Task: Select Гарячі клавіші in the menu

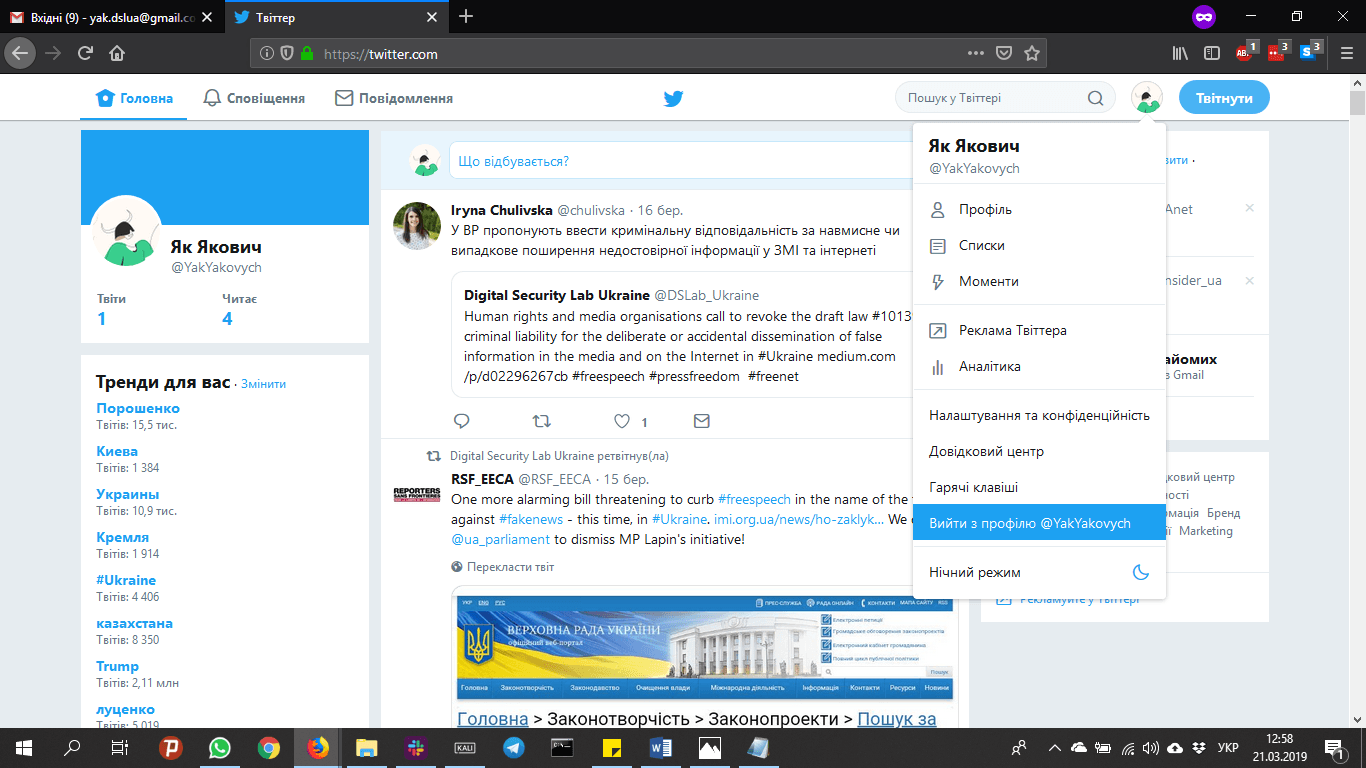Action: [x=1039, y=487]
